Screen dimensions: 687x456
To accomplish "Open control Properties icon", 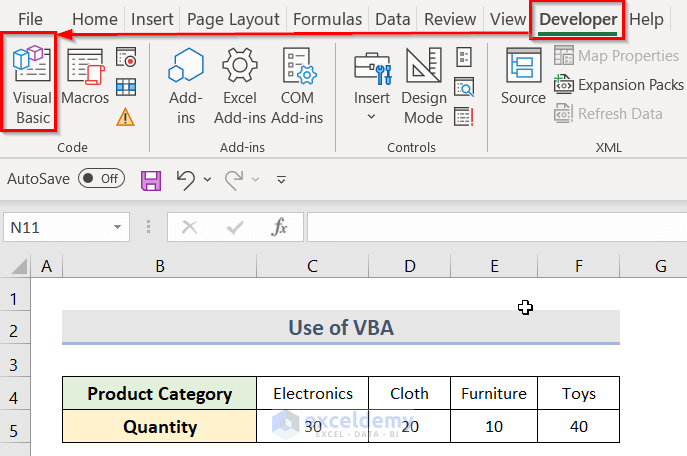I will click(464, 57).
